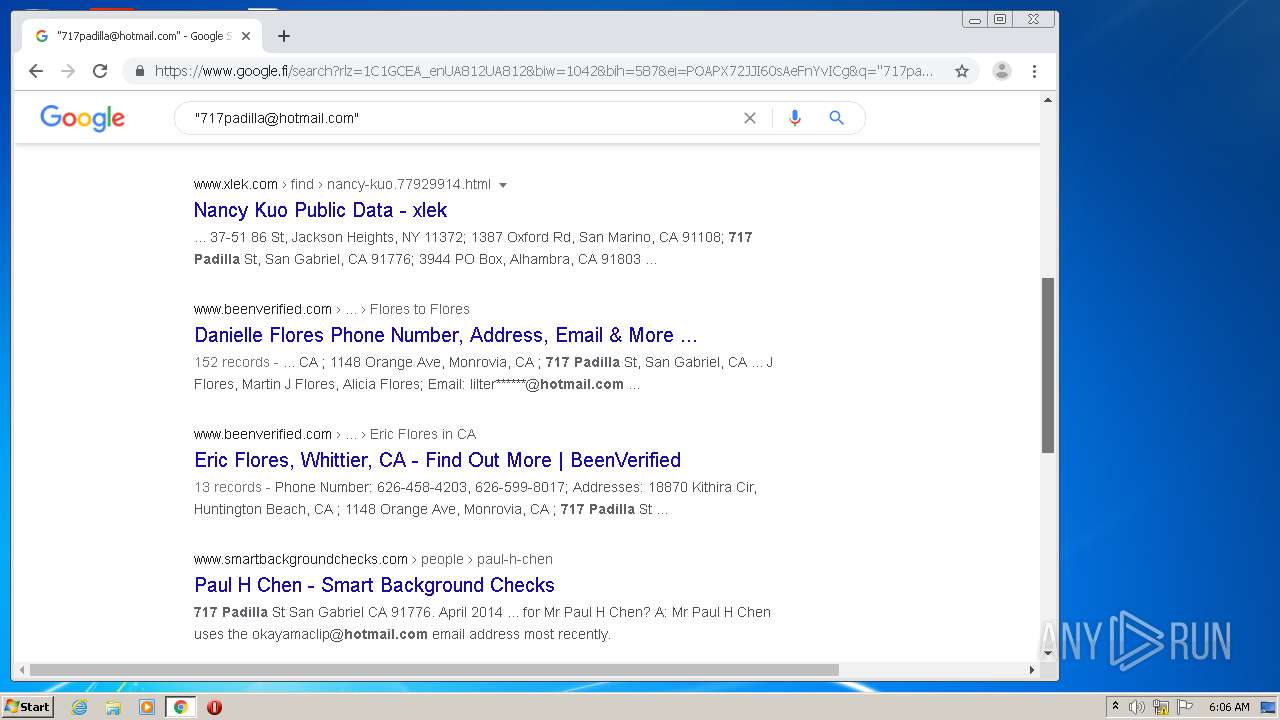The height and width of the screenshot is (720, 1280).
Task: Click the forward navigation arrow
Action: coord(68,71)
